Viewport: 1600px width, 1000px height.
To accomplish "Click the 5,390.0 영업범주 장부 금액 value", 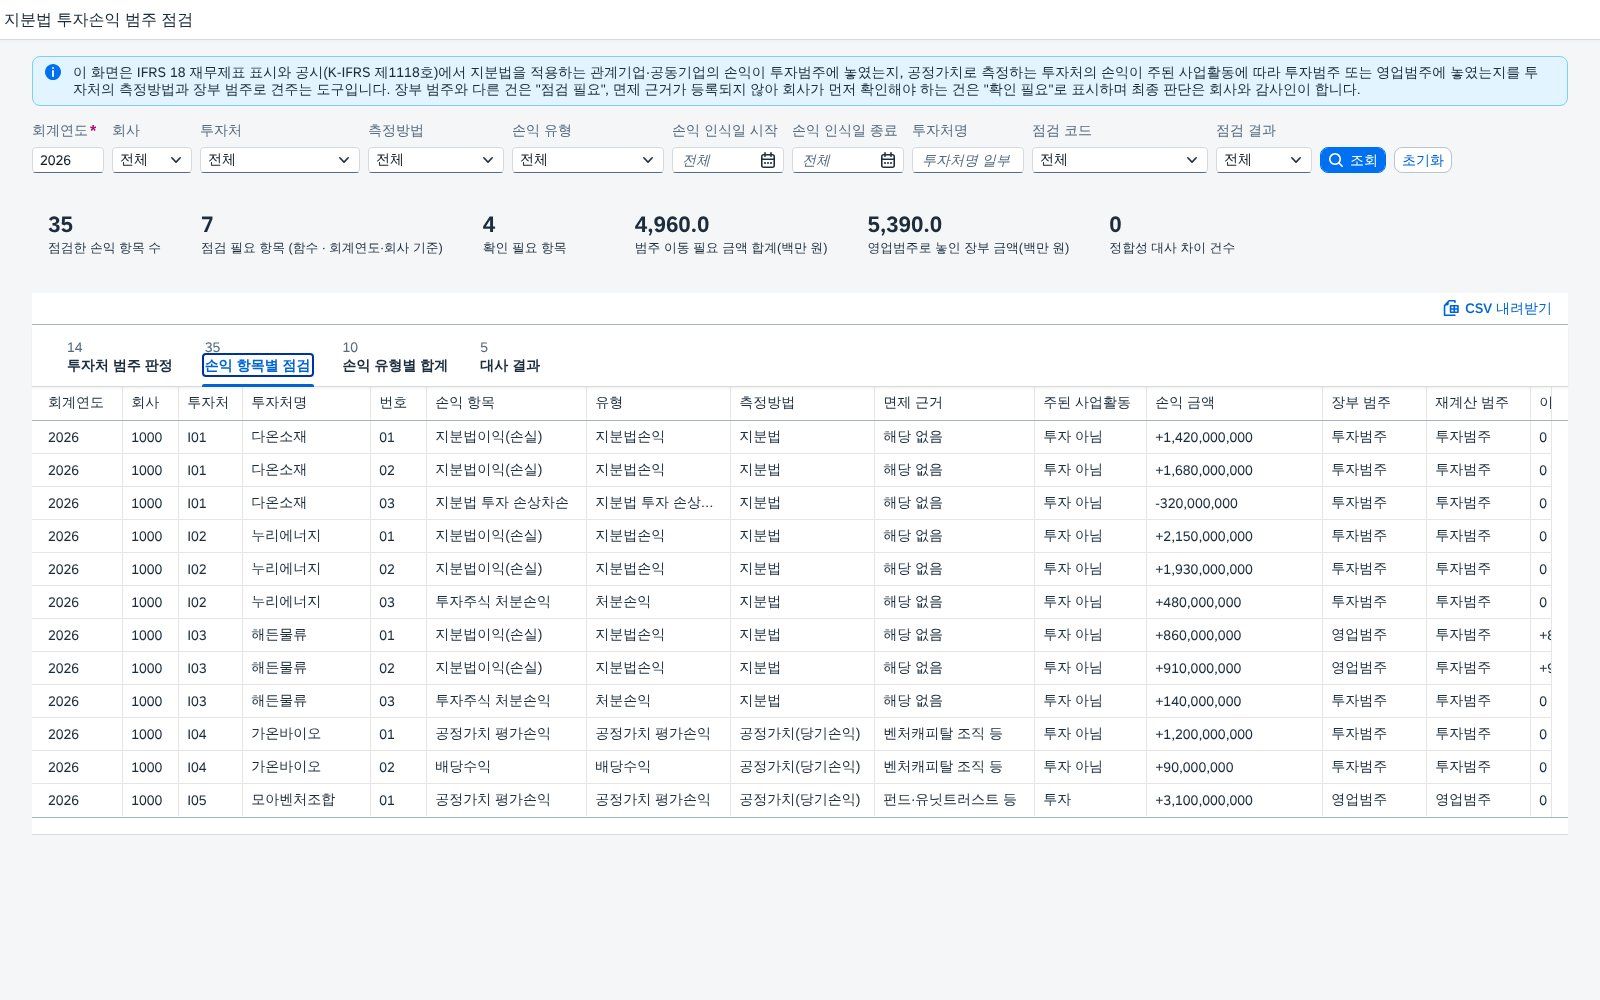I will pos(905,225).
